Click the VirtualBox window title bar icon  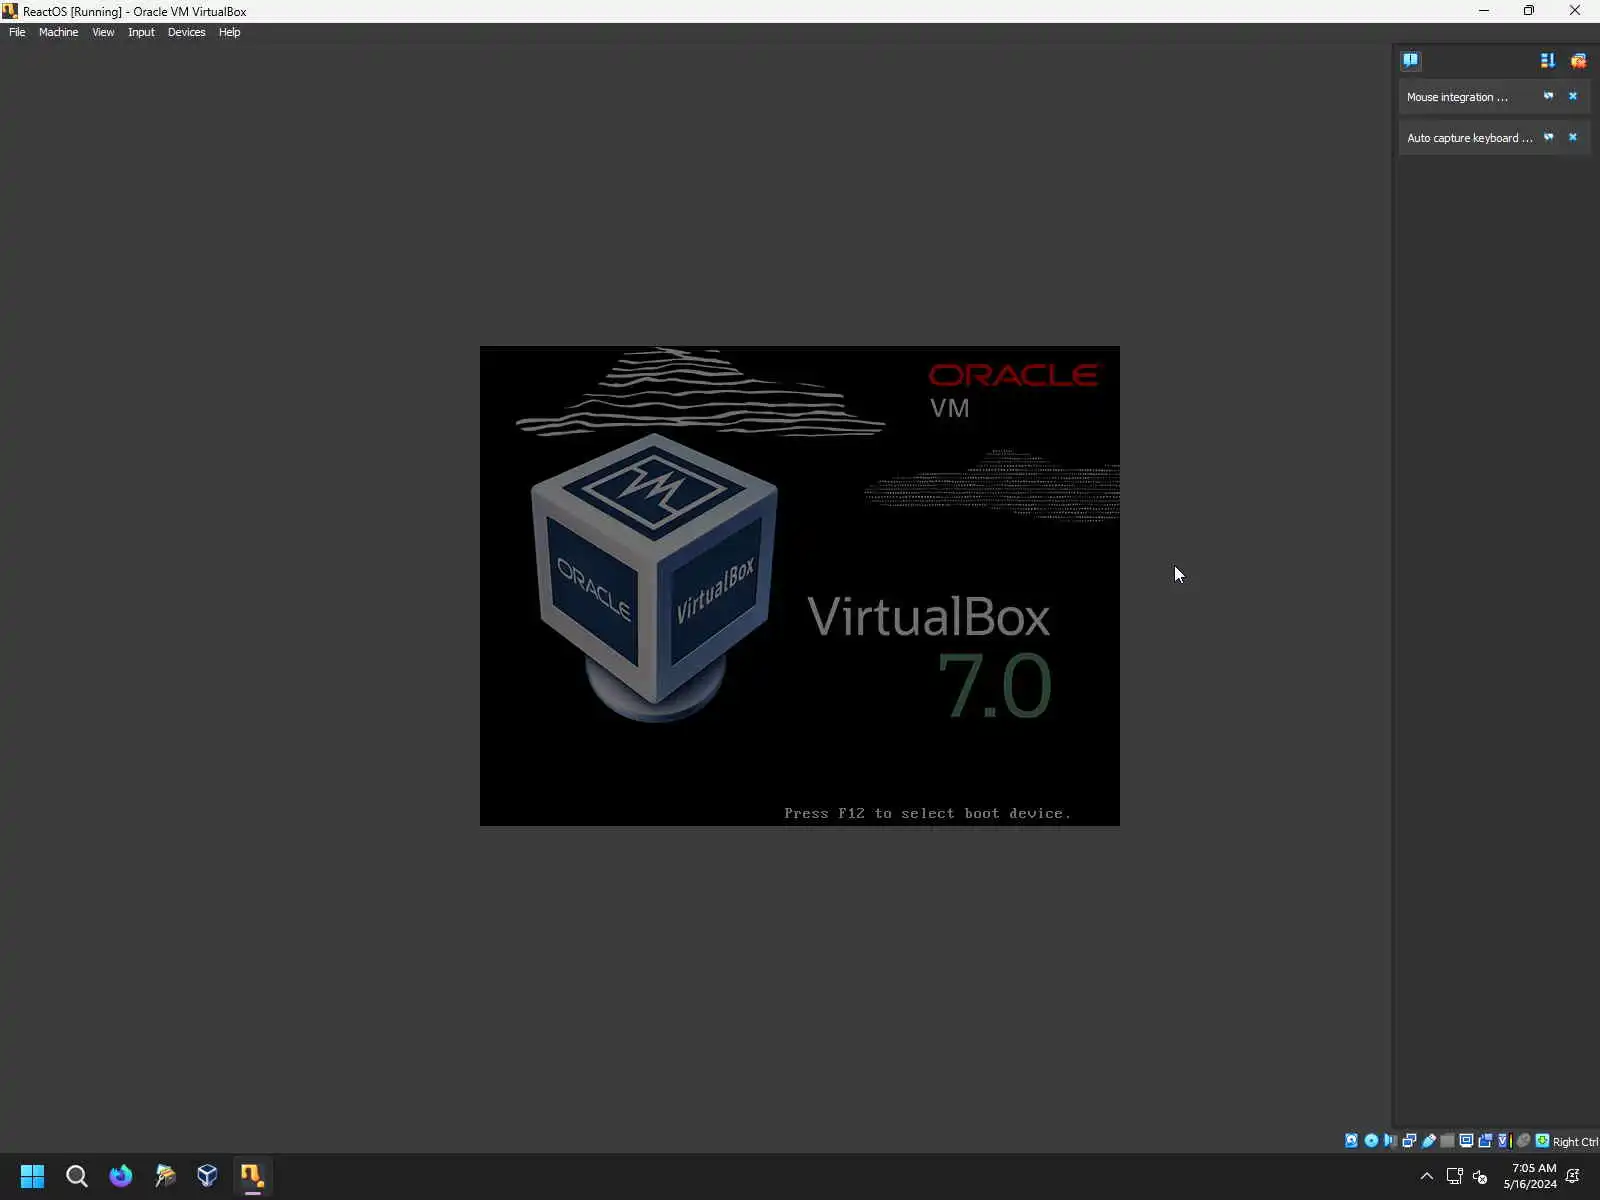coord(10,11)
